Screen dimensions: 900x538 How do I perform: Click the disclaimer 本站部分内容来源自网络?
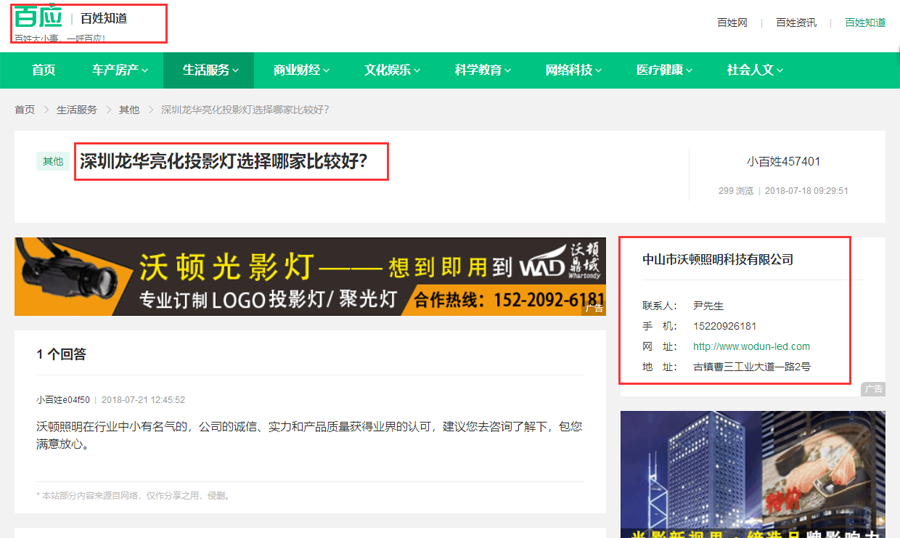pyautogui.click(x=133, y=496)
